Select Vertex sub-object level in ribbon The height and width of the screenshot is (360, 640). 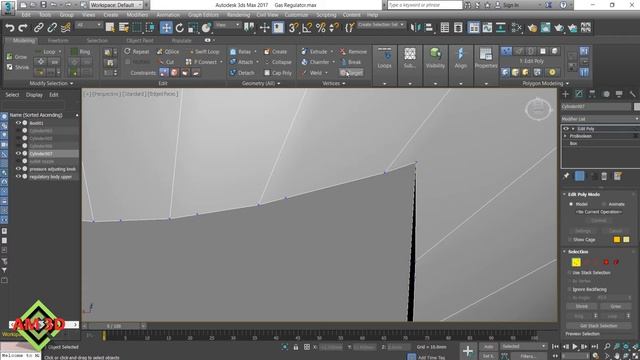click(x=506, y=51)
